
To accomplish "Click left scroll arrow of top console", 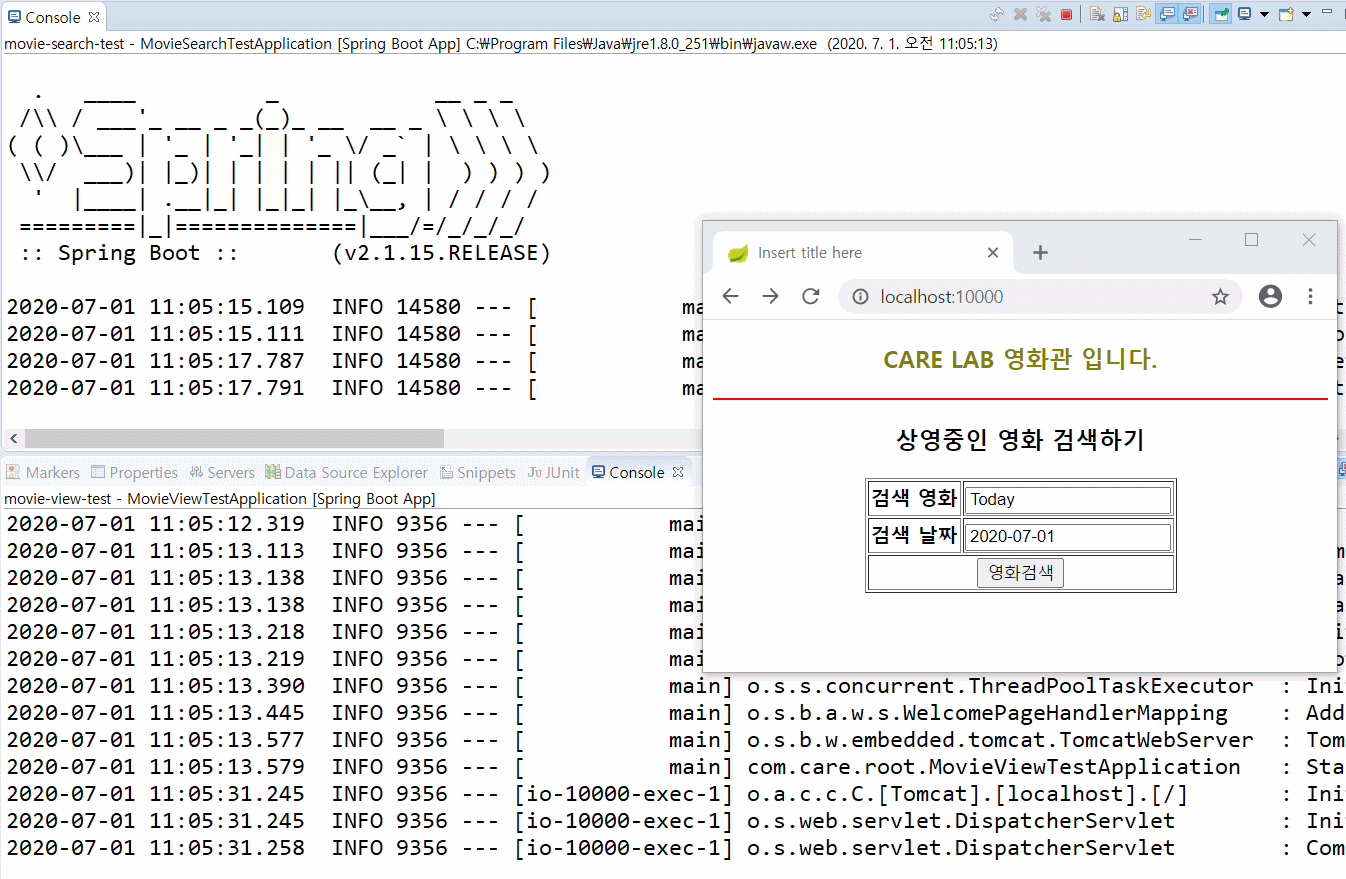I will pos(13,438).
